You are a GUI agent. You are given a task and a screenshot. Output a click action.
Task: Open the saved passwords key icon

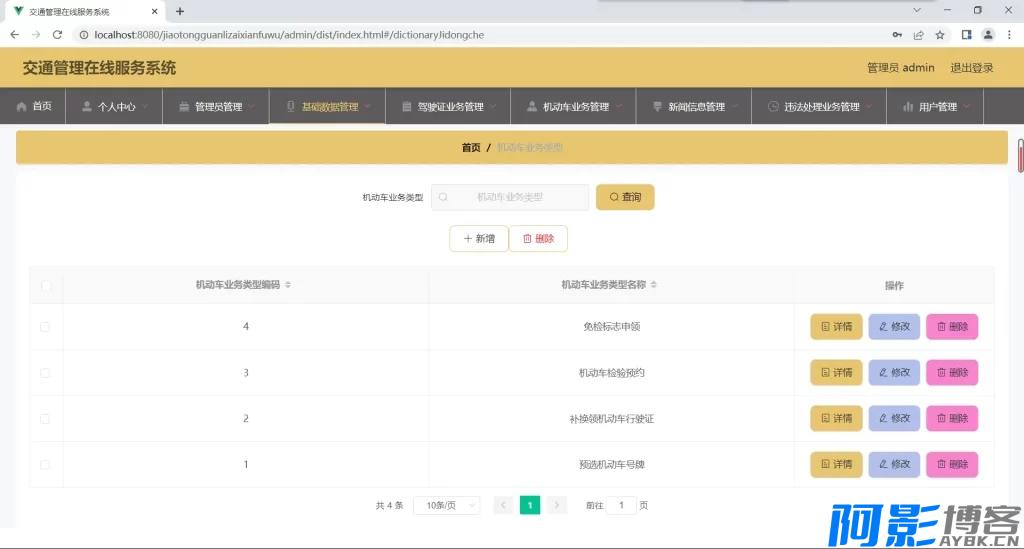(897, 35)
